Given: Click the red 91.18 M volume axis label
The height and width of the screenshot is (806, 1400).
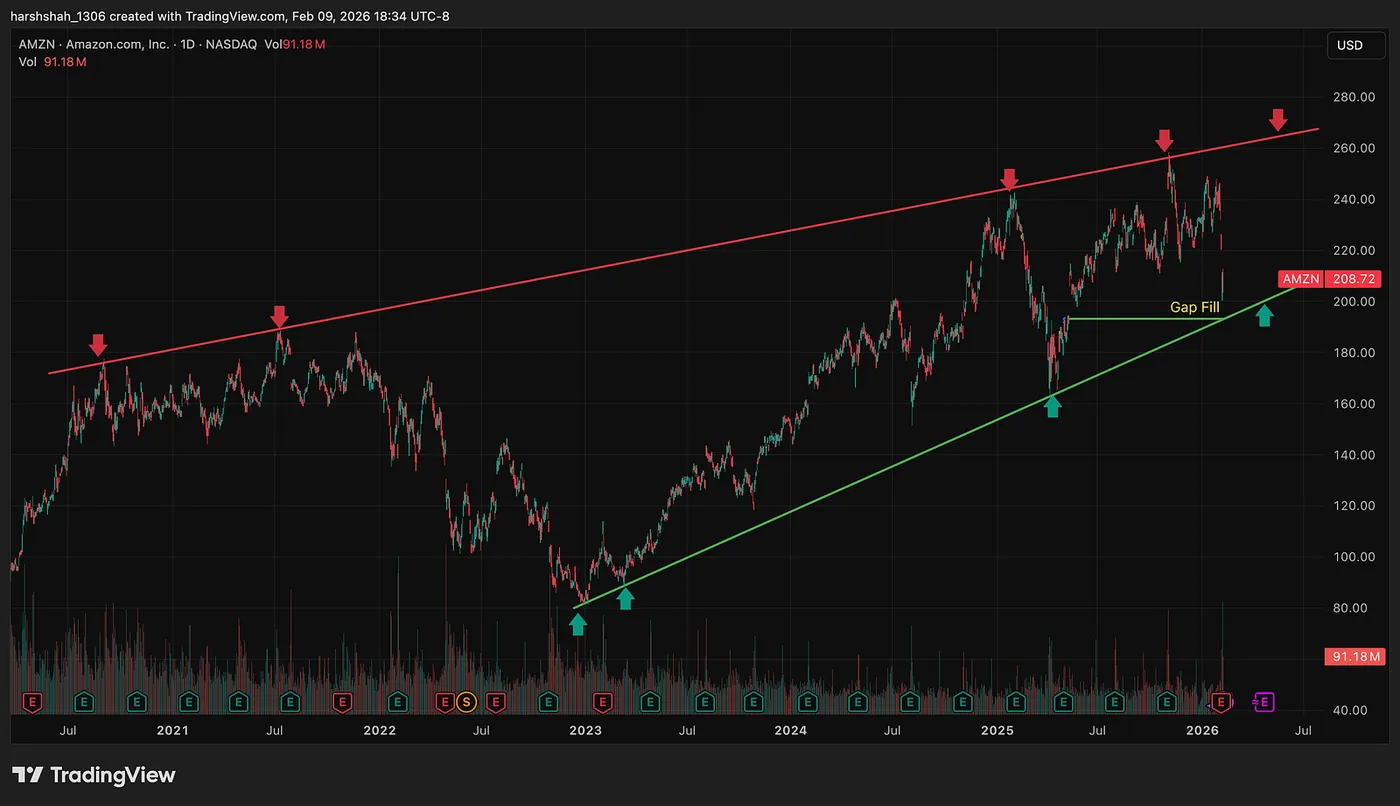Looking at the screenshot, I should click(x=1355, y=657).
